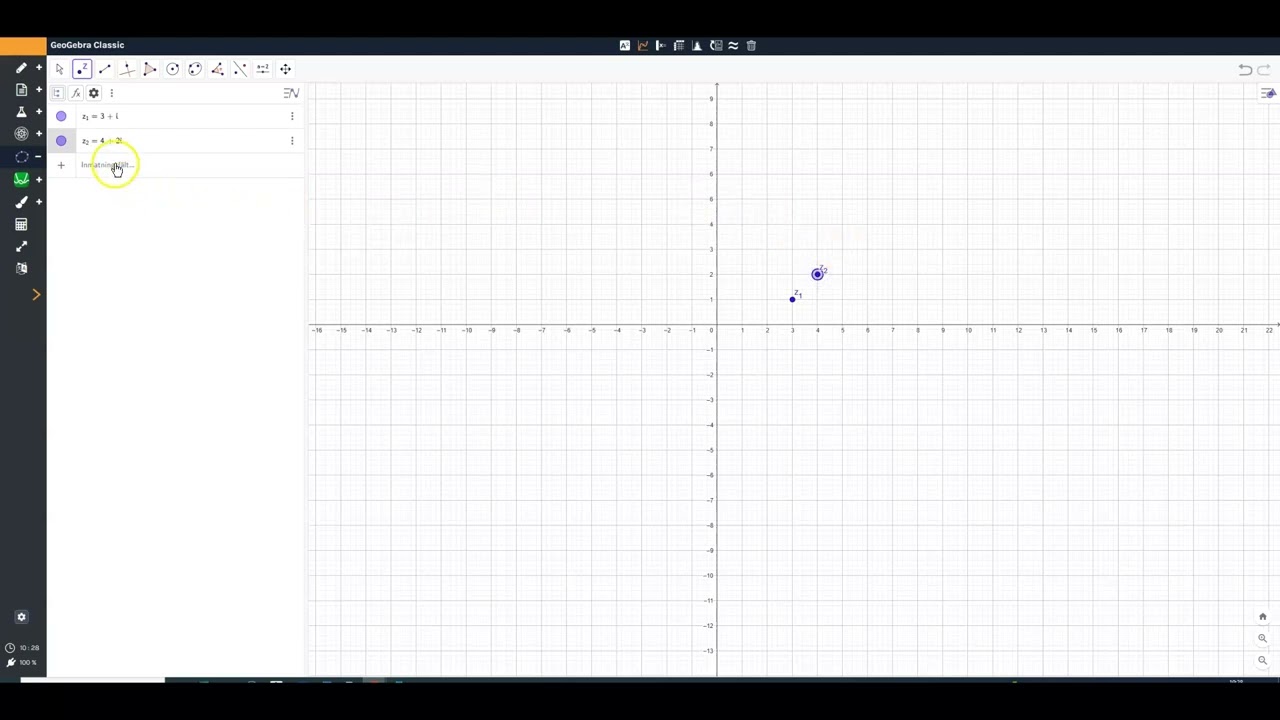
Task: Toggle visibility of z1 = 3 + i
Action: click(x=61, y=116)
